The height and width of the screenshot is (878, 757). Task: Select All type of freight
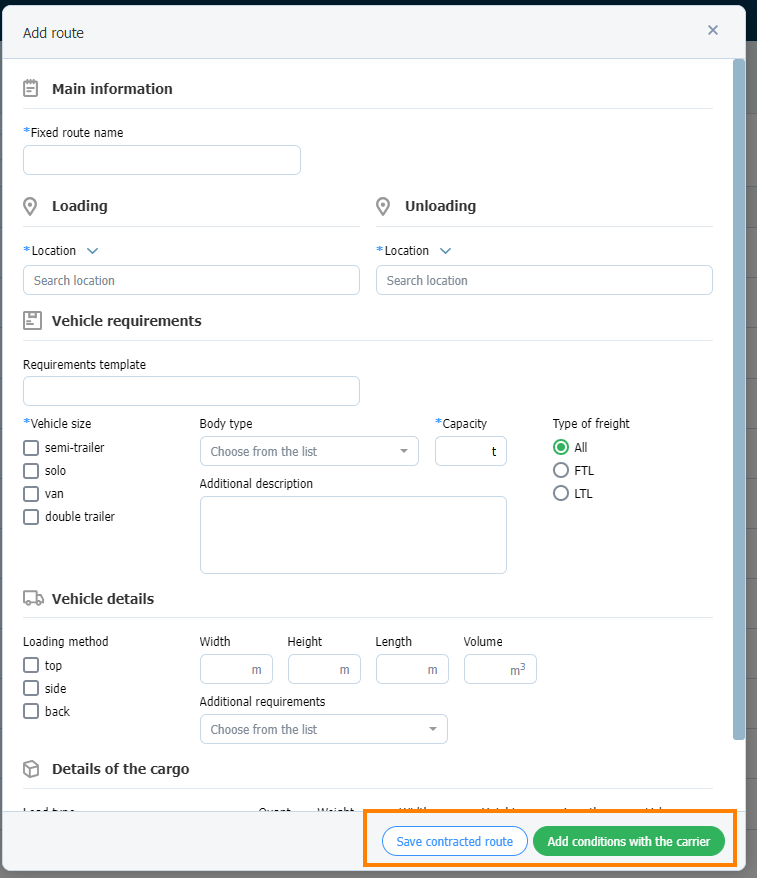(560, 447)
